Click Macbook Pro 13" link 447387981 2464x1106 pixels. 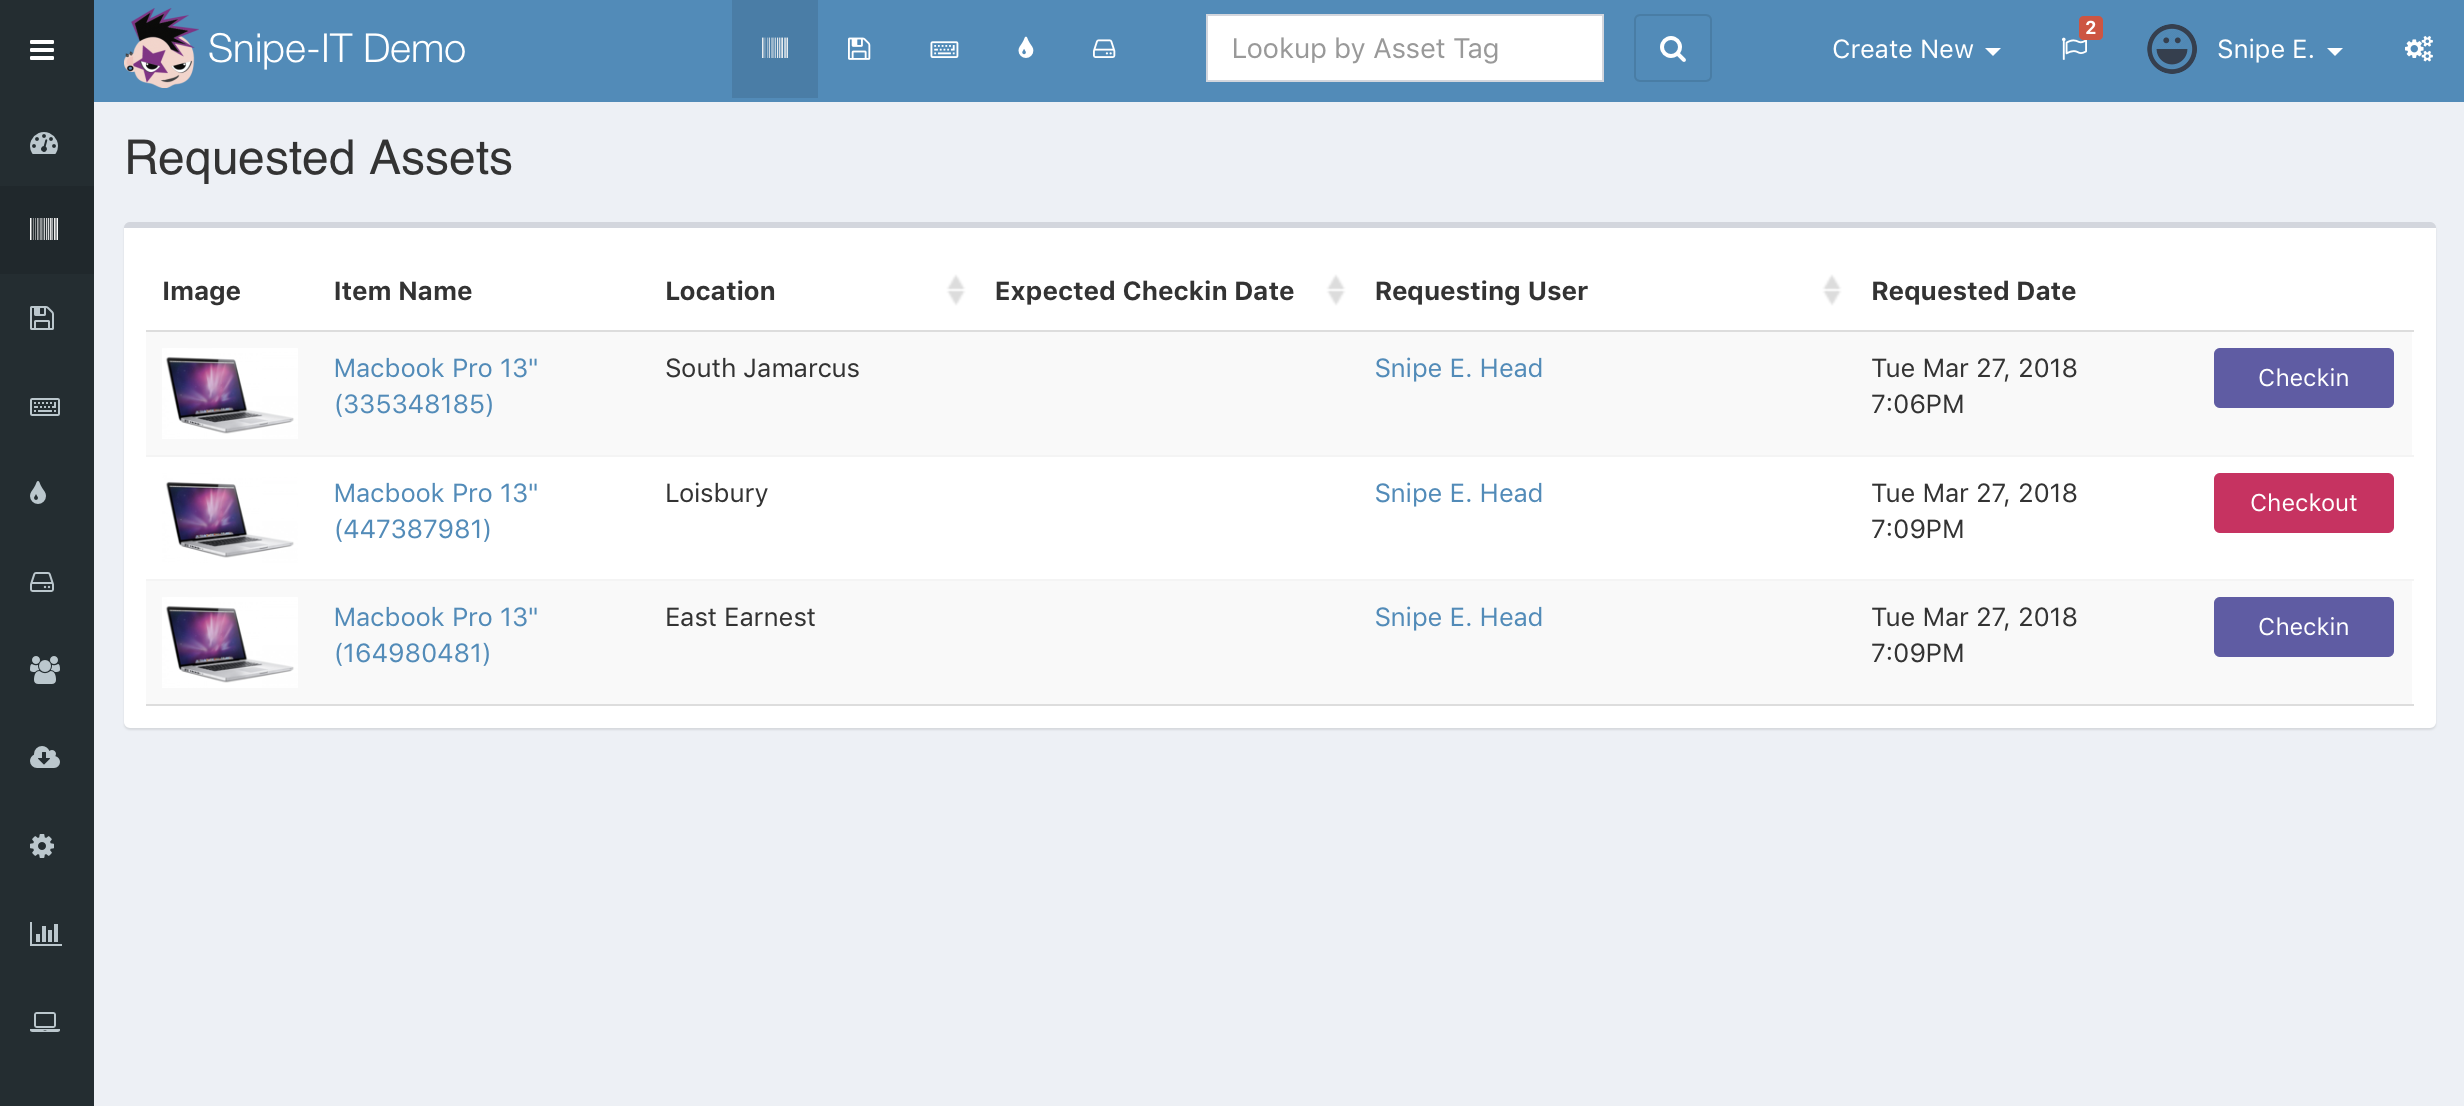pyautogui.click(x=435, y=511)
